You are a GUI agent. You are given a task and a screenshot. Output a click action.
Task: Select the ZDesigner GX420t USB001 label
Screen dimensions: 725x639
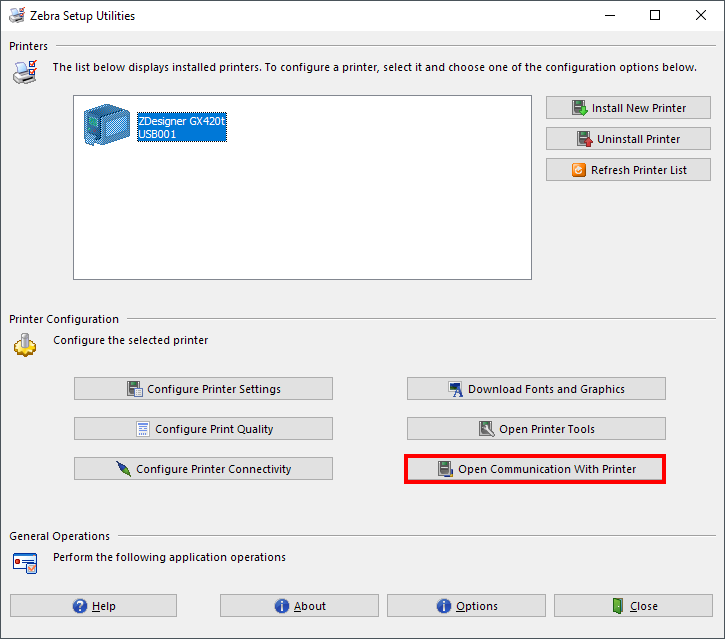click(x=181, y=127)
